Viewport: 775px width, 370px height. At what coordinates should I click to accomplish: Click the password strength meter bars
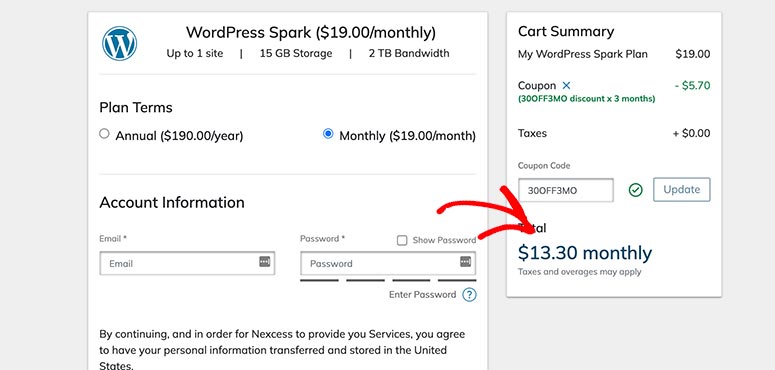pos(388,281)
